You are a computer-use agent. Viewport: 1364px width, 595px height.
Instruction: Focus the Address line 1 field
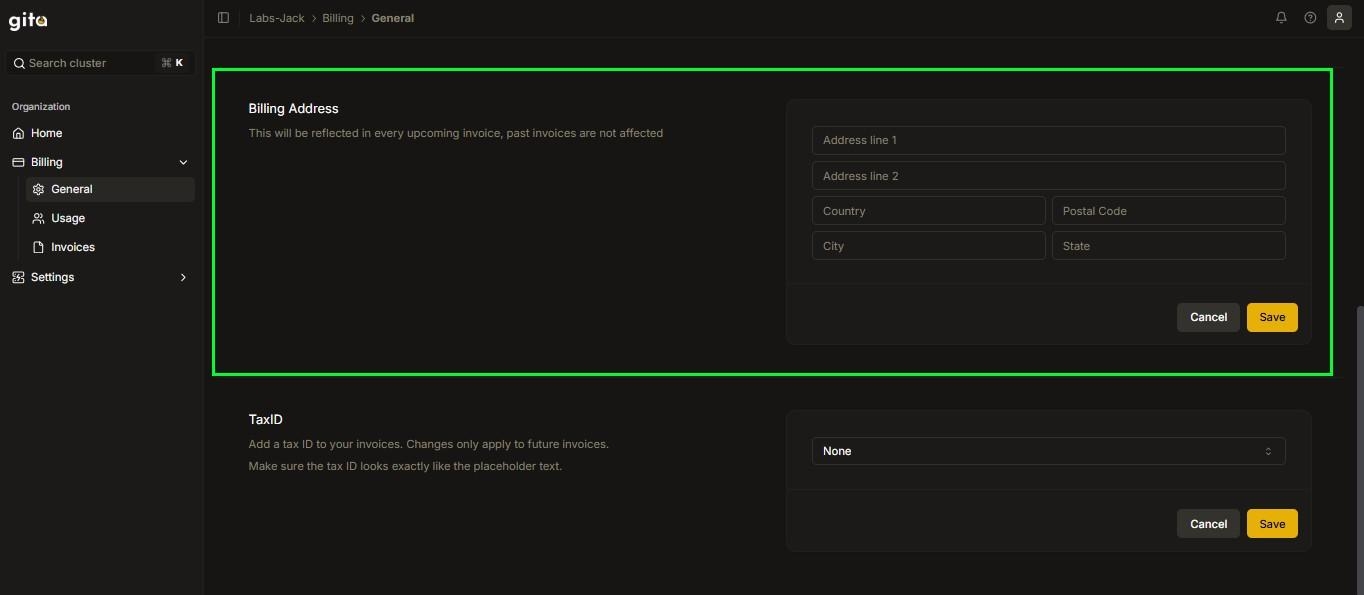tap(1048, 140)
